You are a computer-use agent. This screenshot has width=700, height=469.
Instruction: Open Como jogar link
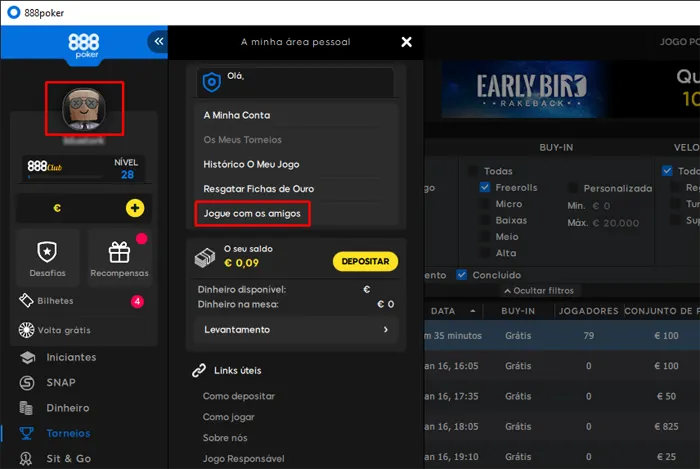229,417
